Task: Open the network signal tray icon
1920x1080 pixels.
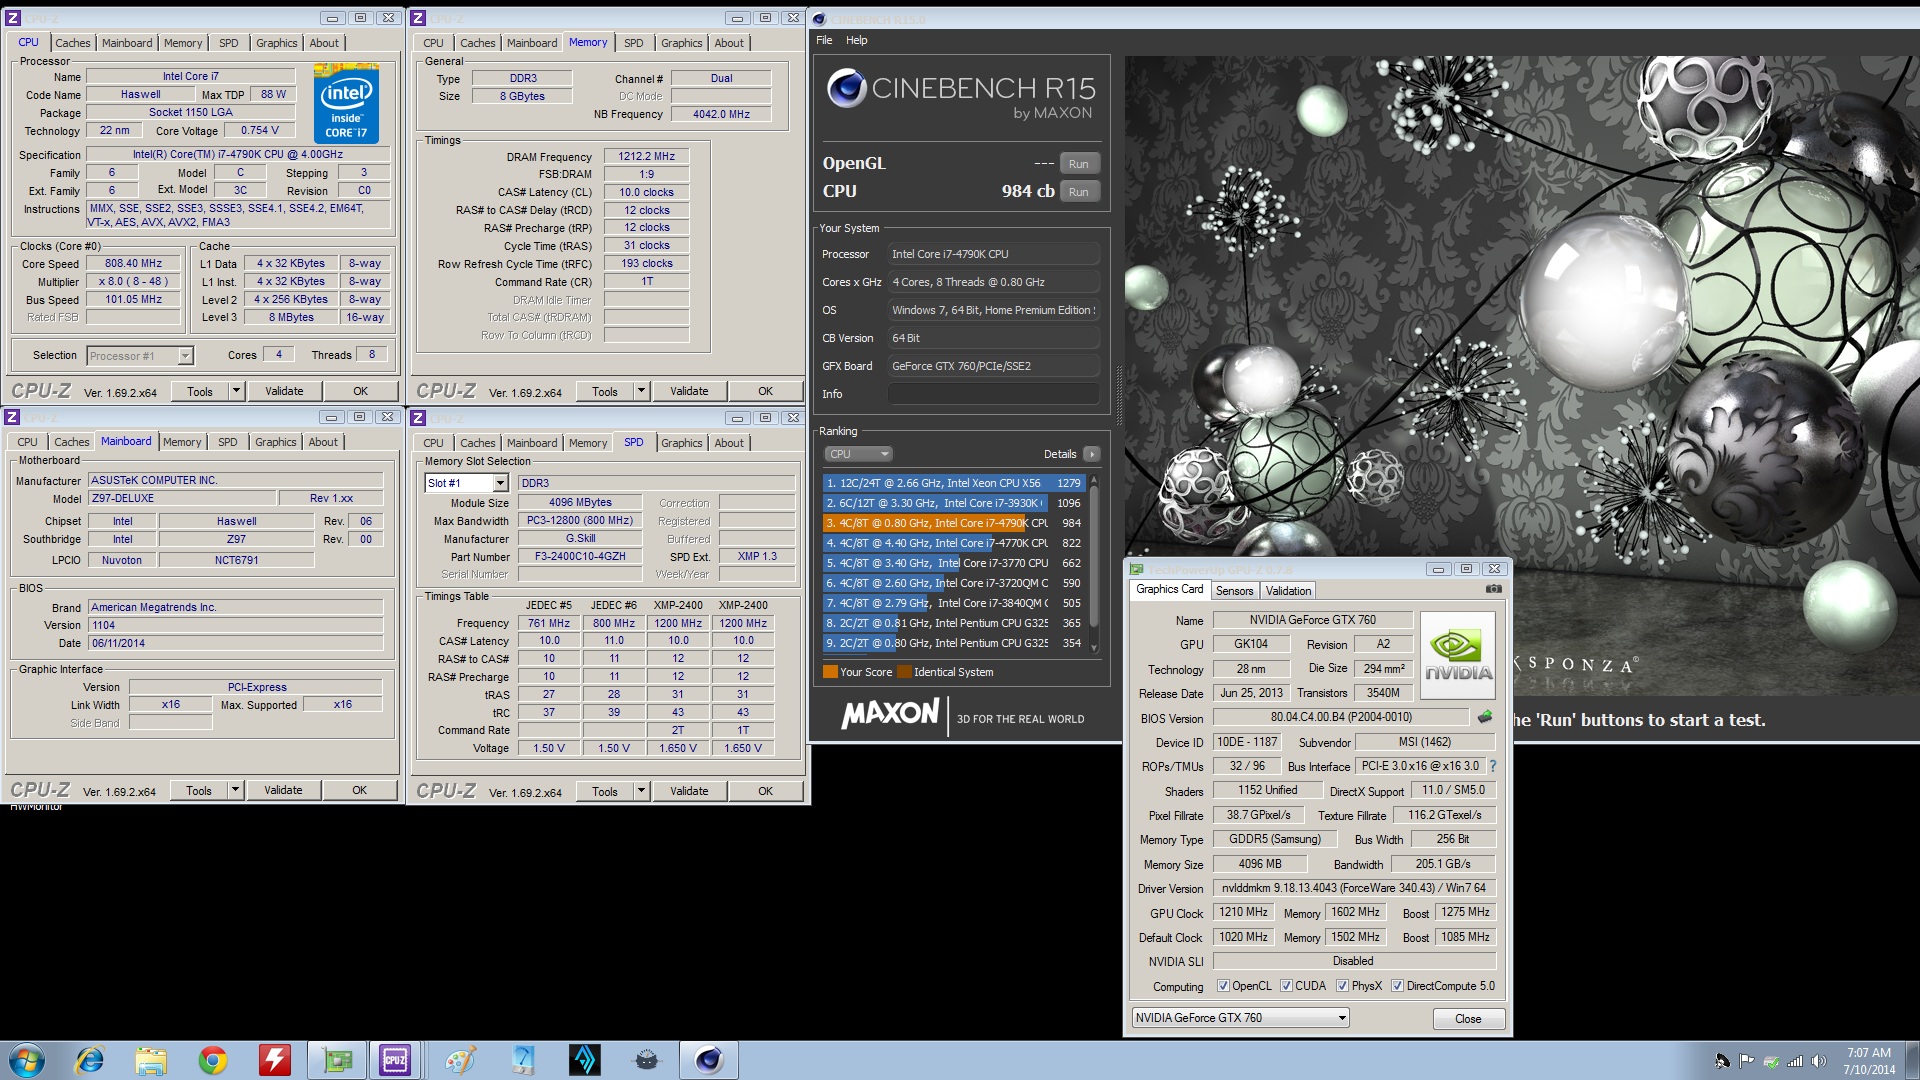Action: pyautogui.click(x=1795, y=1061)
